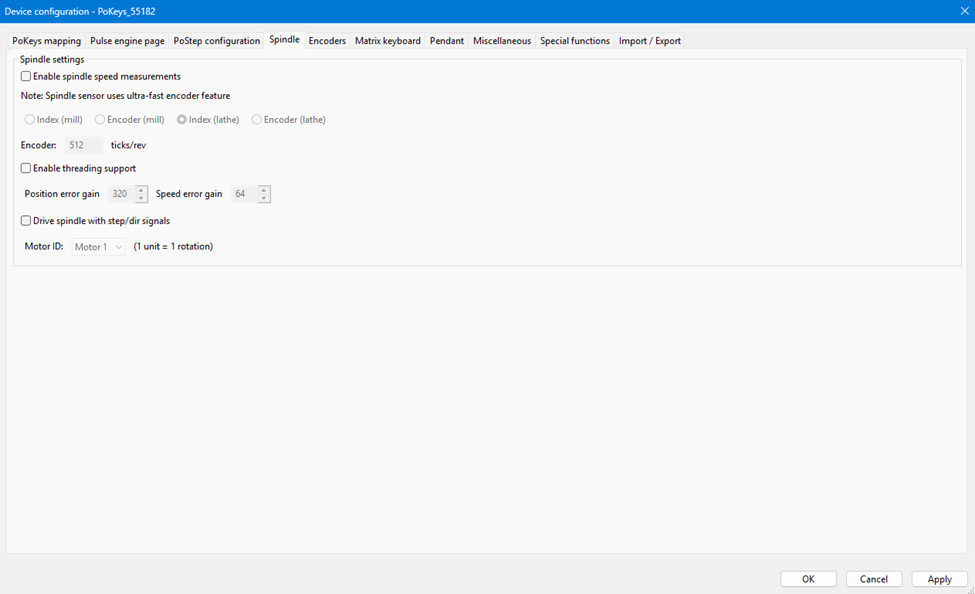Open the Encoders tab
The height and width of the screenshot is (594, 975).
coord(327,41)
